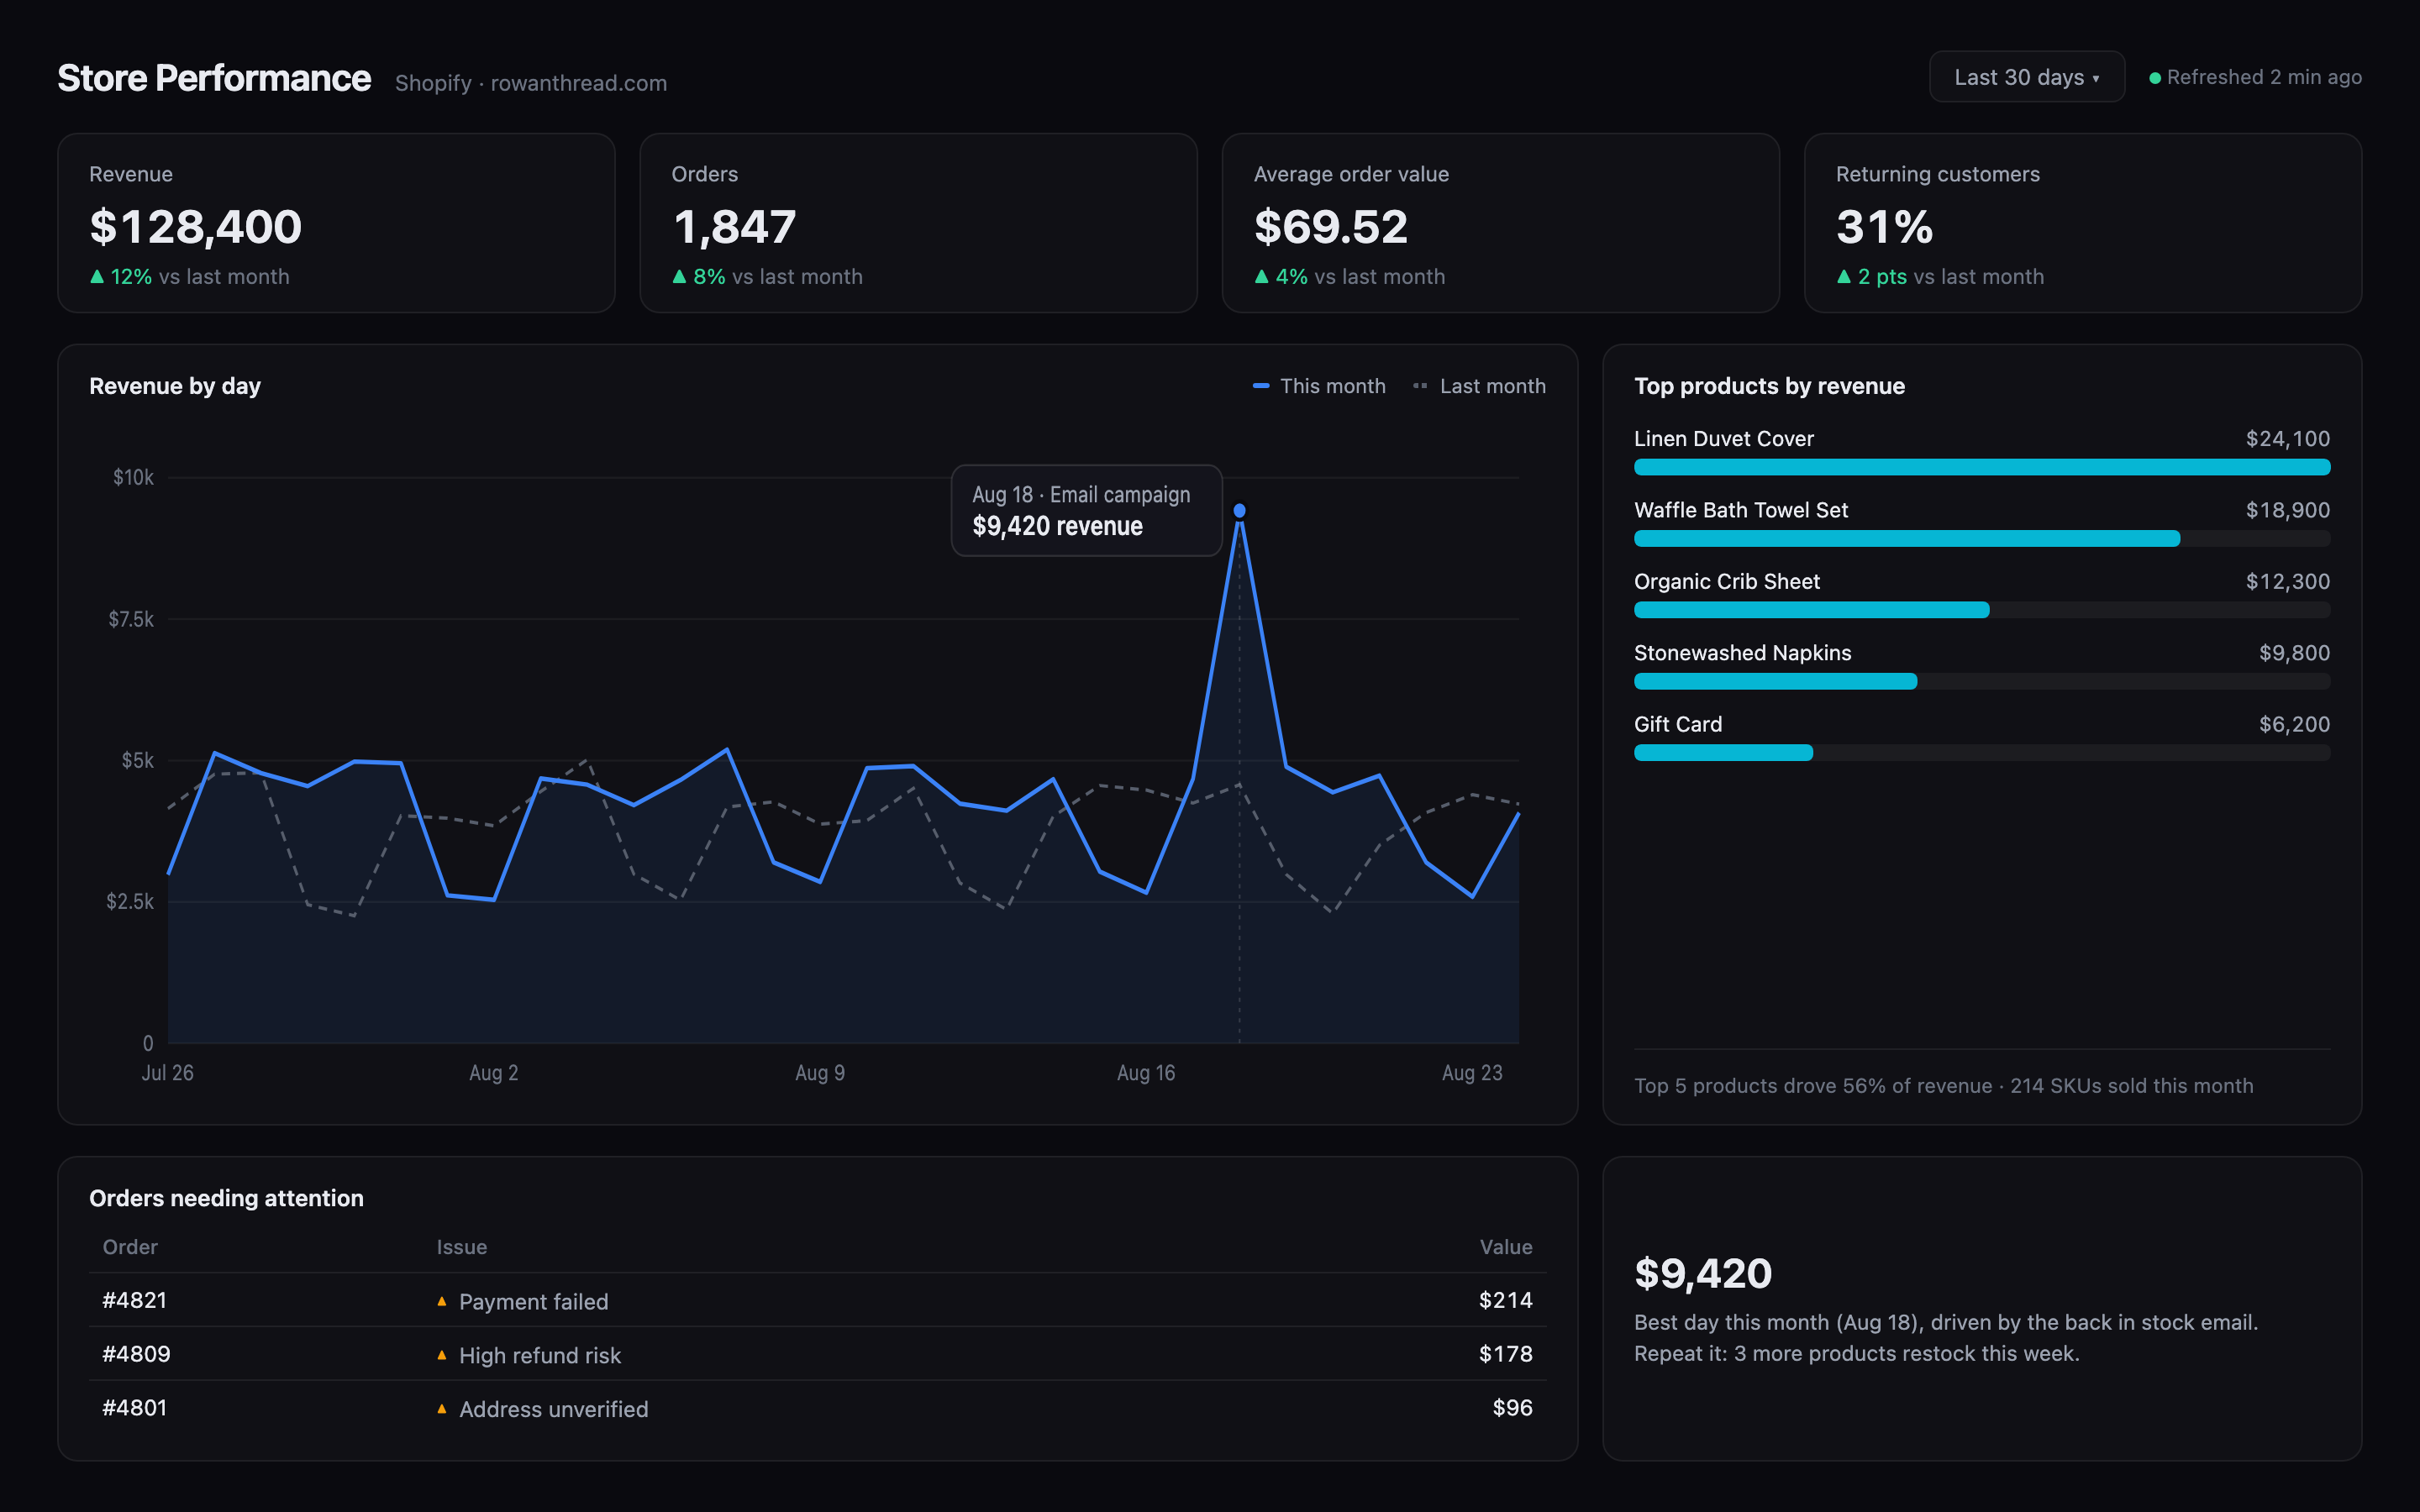Viewport: 2420px width, 1512px height.
Task: Click the $5k axis label
Action: tap(138, 760)
